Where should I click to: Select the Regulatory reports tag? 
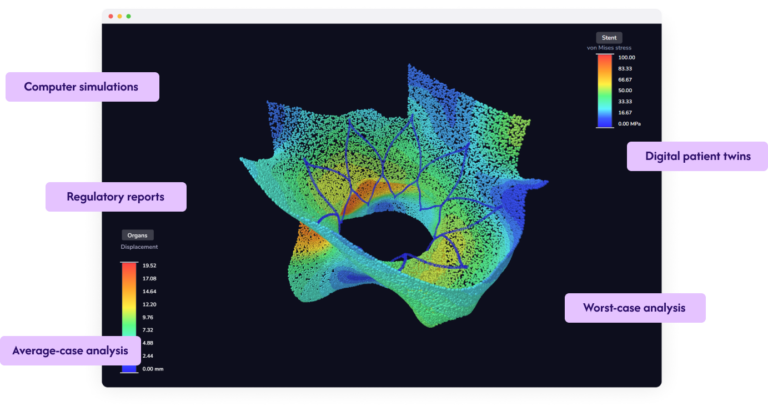coord(116,196)
